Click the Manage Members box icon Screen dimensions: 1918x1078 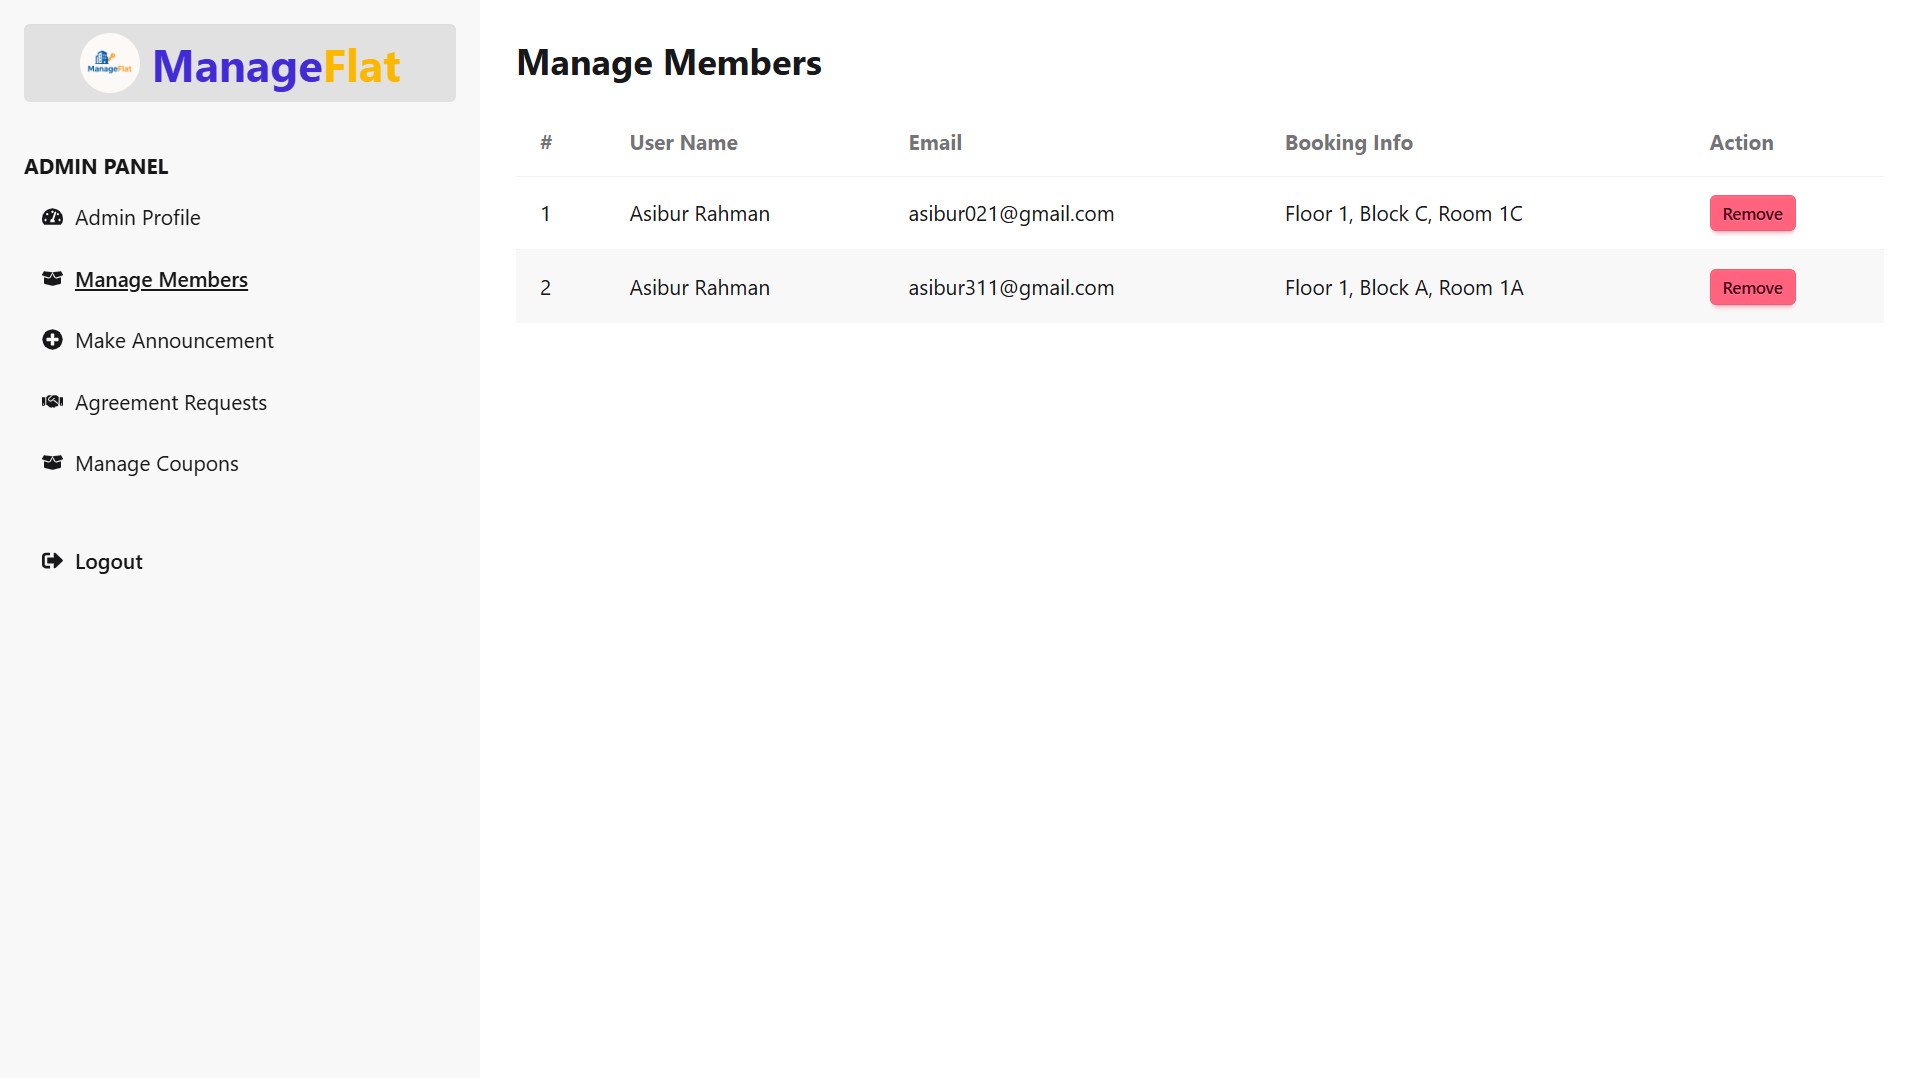click(52, 279)
